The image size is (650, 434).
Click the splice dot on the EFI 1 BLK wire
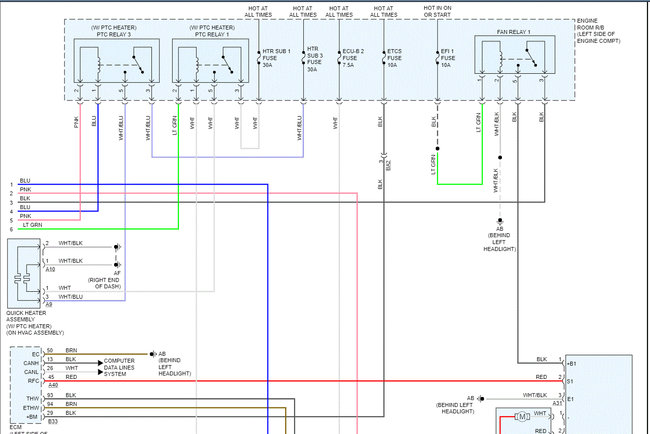(x=437, y=148)
